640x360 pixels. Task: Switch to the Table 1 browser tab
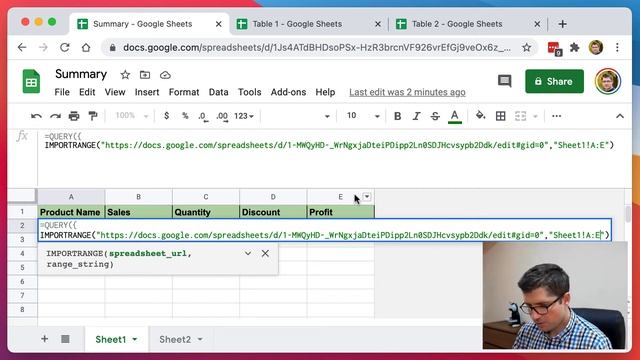[x=297, y=24]
